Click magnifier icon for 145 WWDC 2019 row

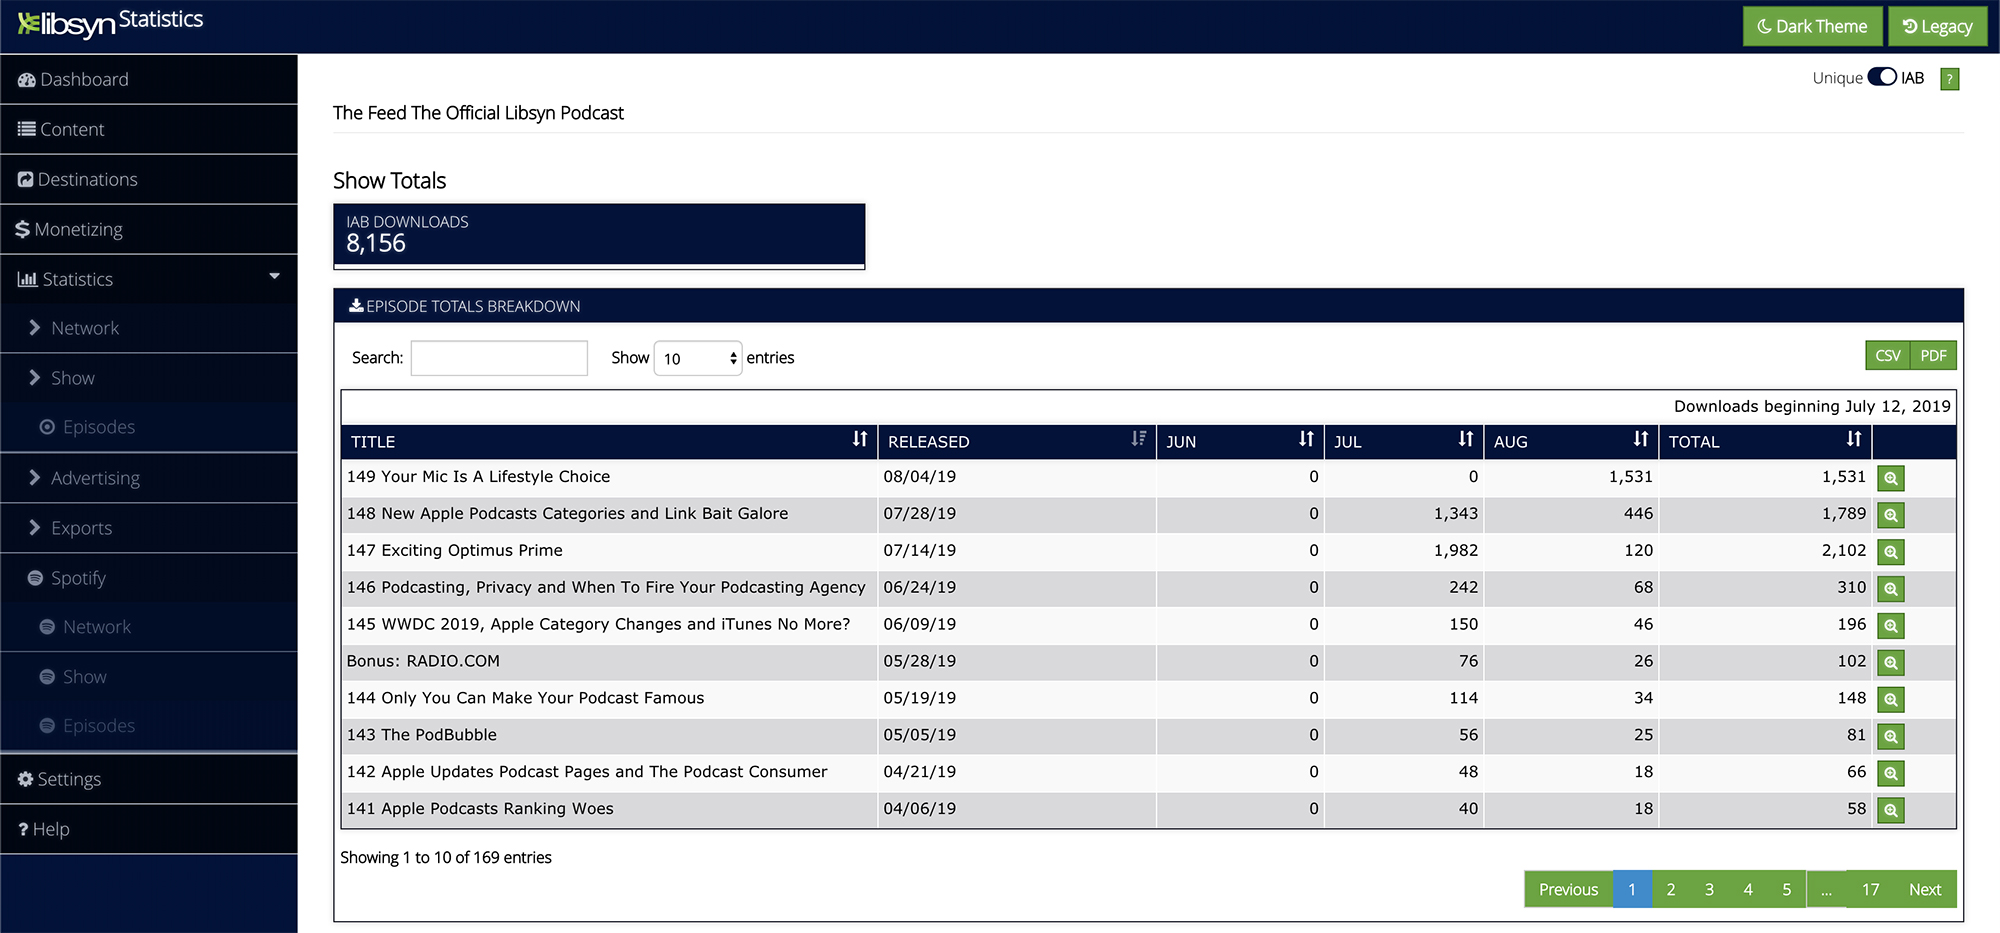1890,626
